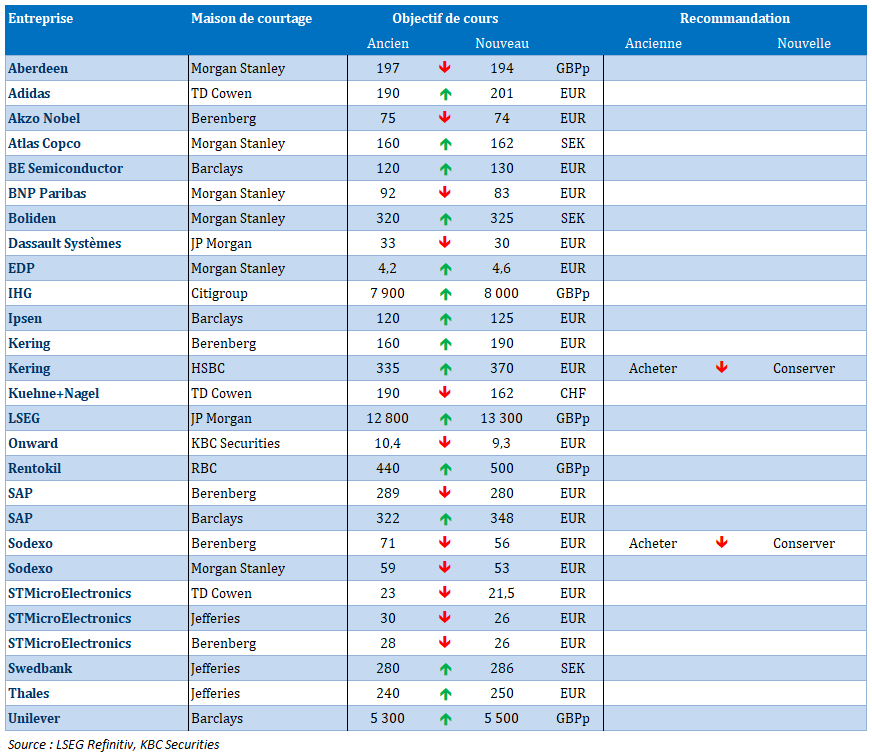This screenshot has width=872, height=752.
Task: Select the red arrow in the Kuehne+Nagel row
Action: pos(445,393)
